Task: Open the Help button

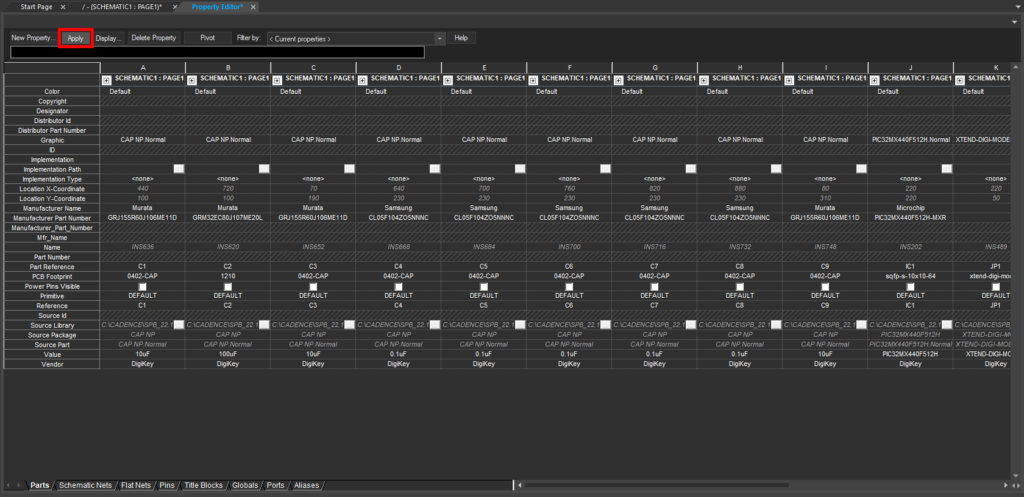Action: [461, 39]
